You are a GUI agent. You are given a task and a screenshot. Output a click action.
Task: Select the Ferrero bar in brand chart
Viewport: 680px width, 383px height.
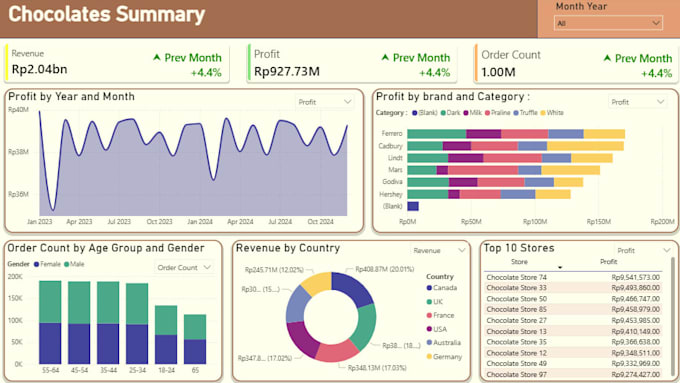tap(516, 134)
